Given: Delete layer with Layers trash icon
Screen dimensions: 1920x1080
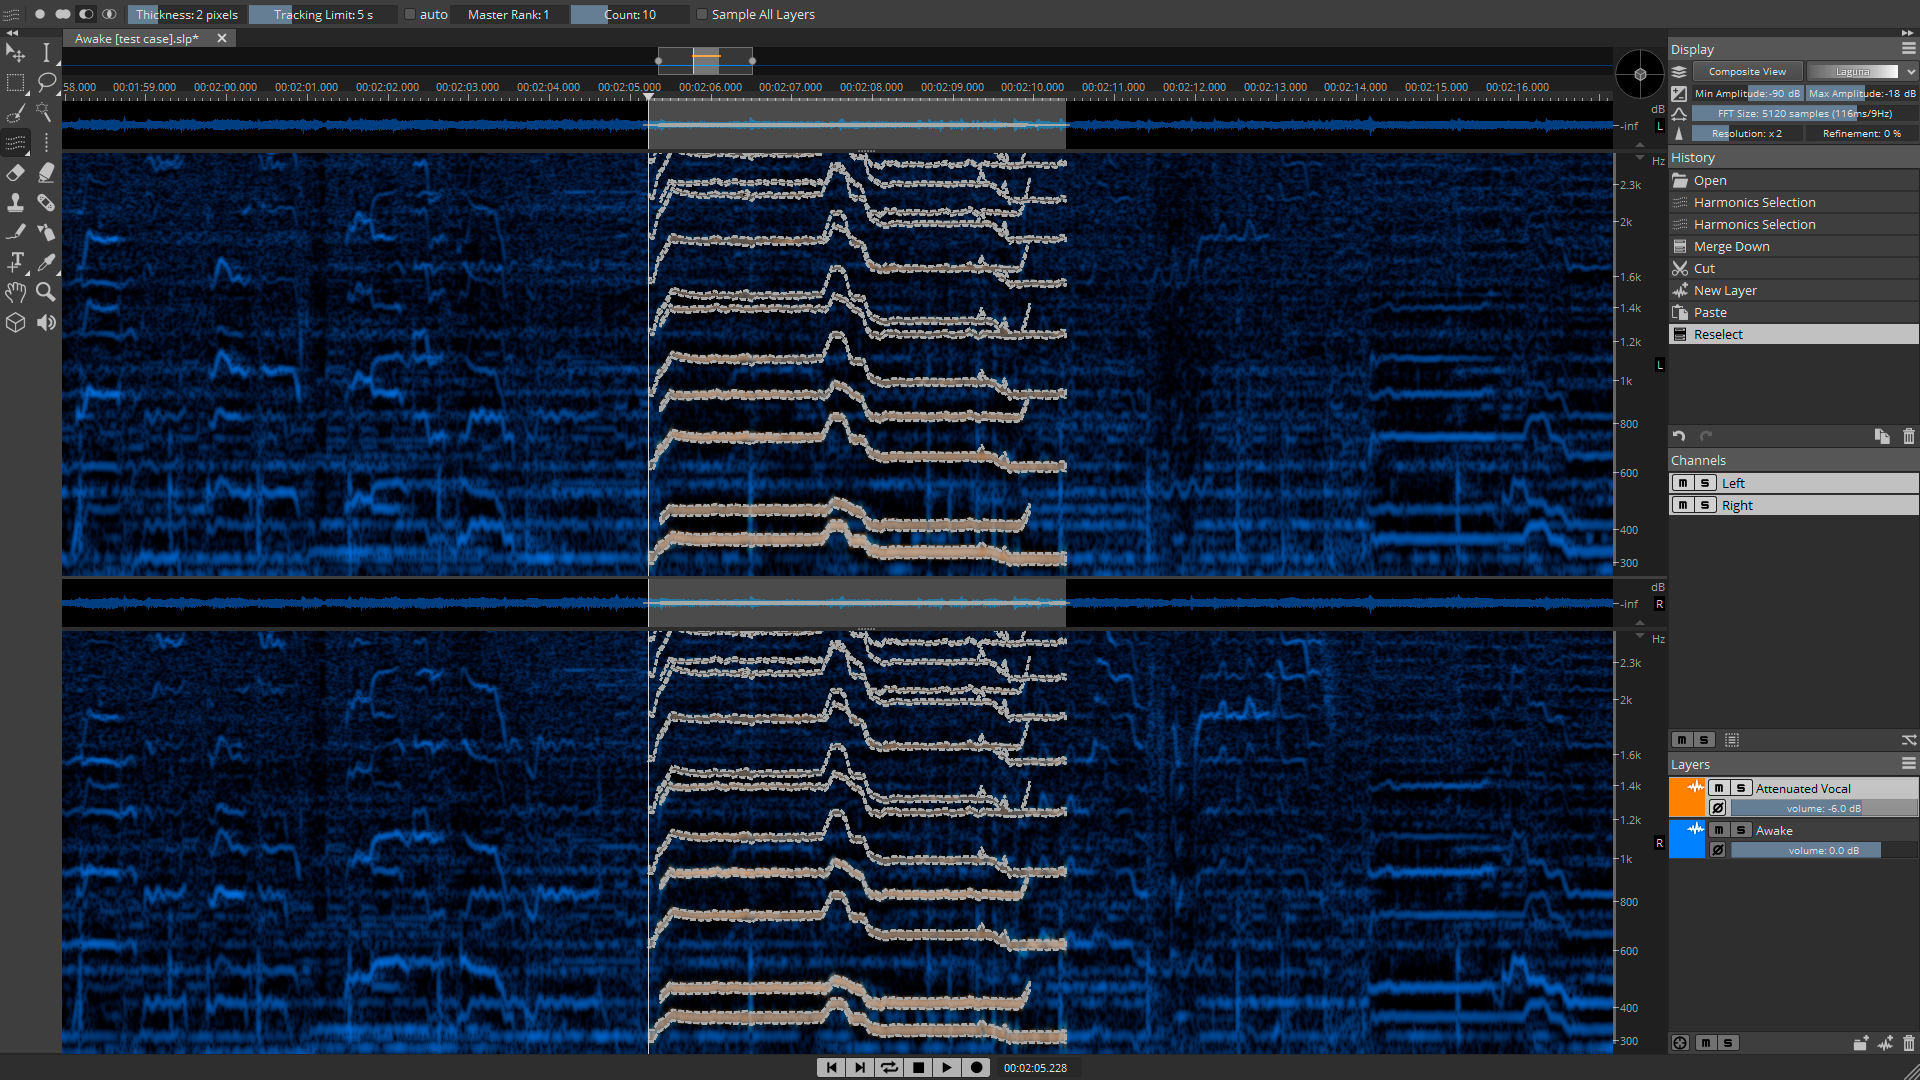Looking at the screenshot, I should click(1908, 1043).
